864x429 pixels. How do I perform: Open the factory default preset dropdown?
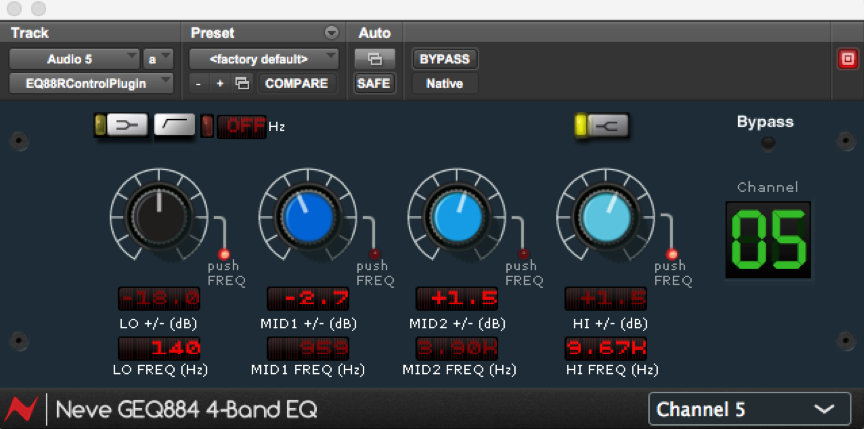pyautogui.click(x=264, y=59)
